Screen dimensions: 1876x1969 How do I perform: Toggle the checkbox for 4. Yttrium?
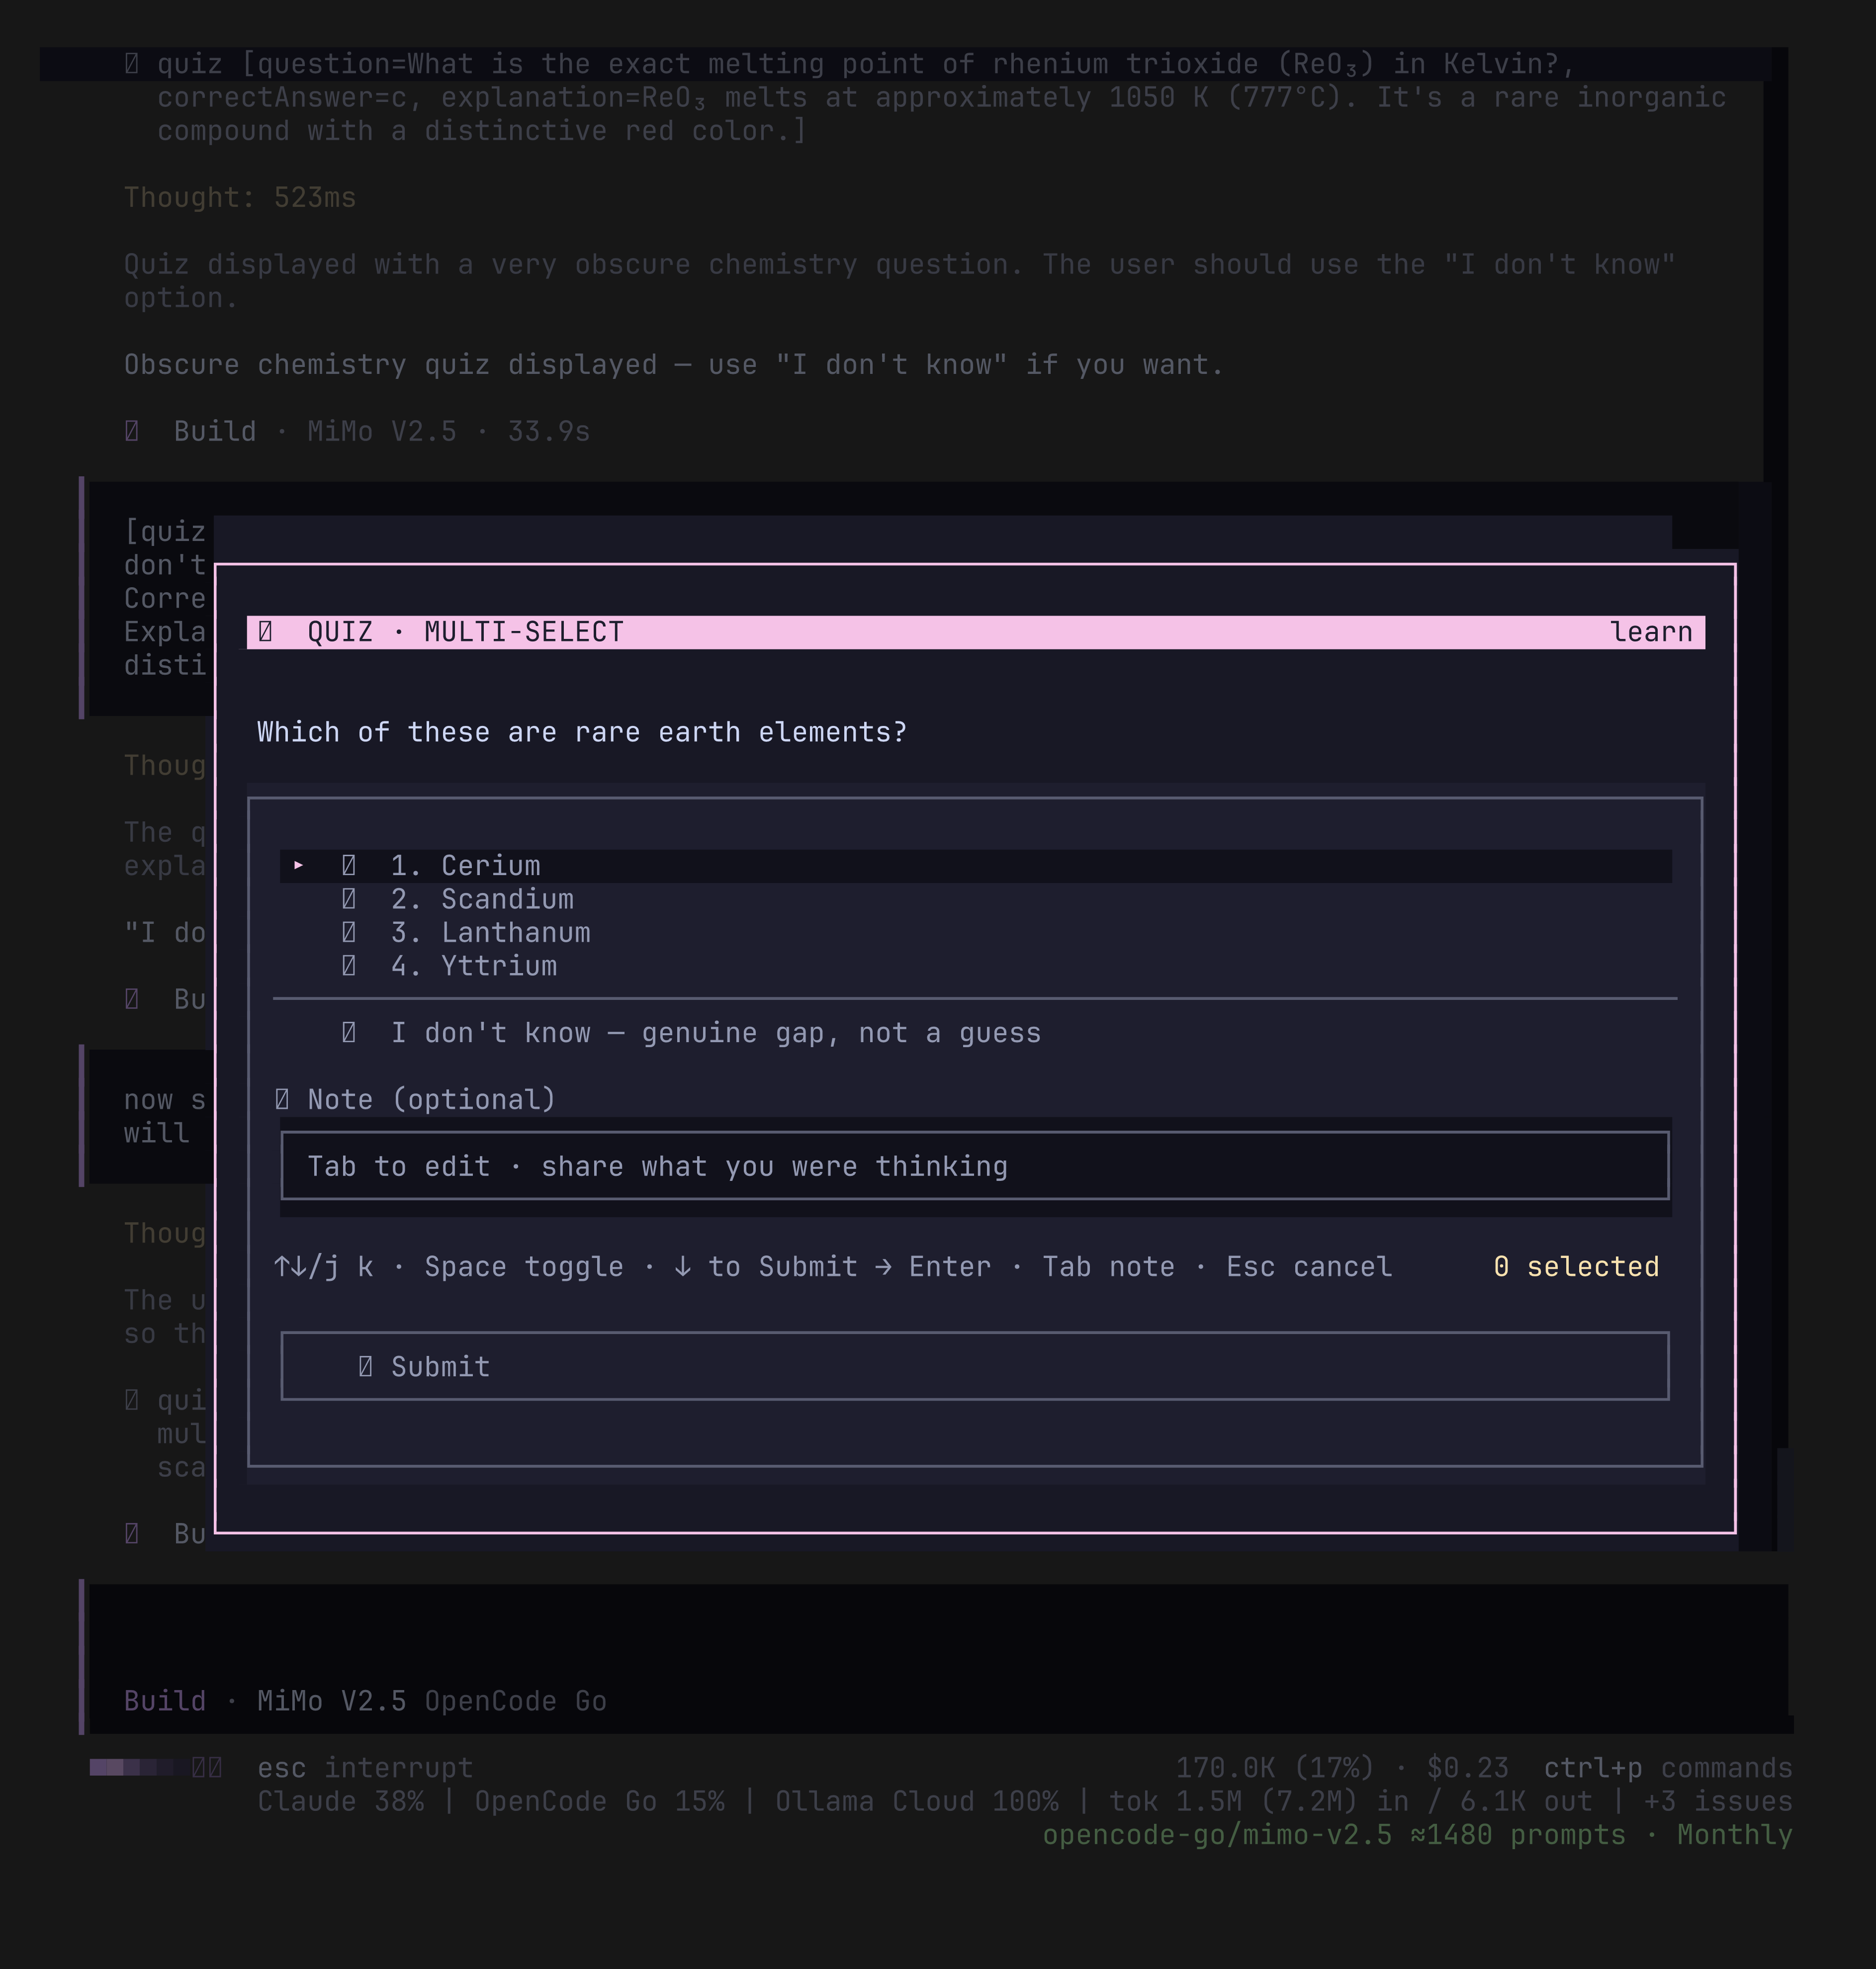(x=348, y=966)
